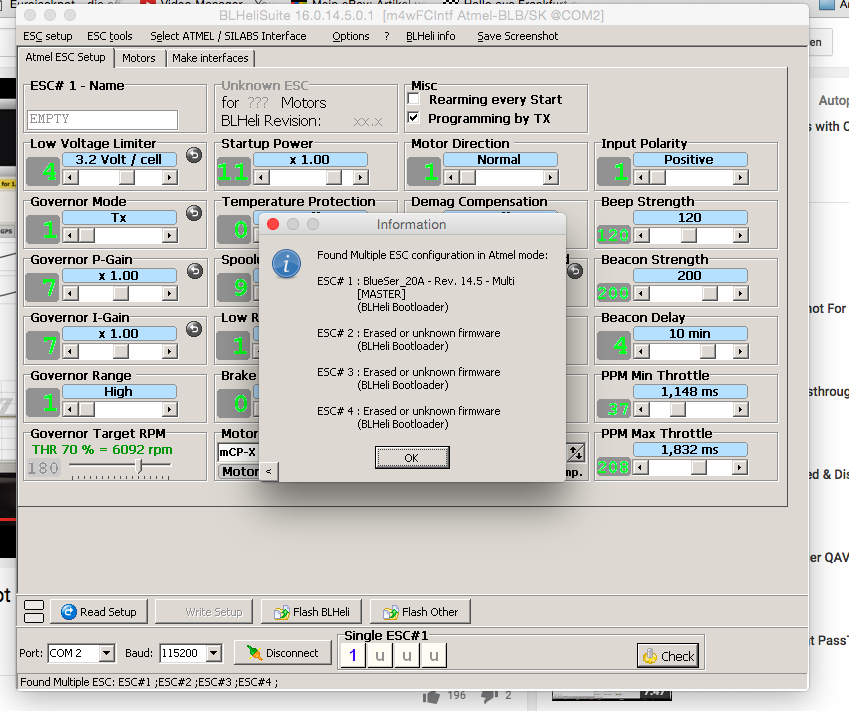Reset Governor I-Gain to default
Screen dimensions: 849x711
point(194,329)
